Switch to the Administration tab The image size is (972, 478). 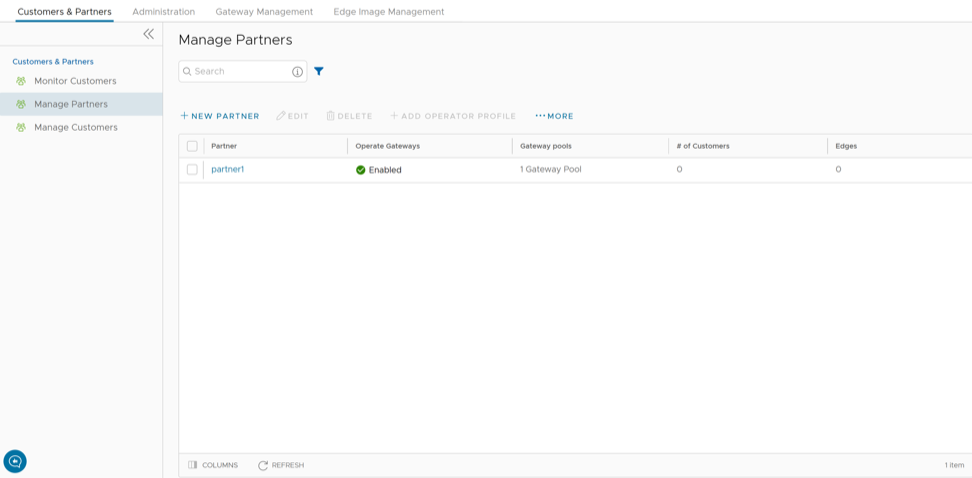[163, 12]
